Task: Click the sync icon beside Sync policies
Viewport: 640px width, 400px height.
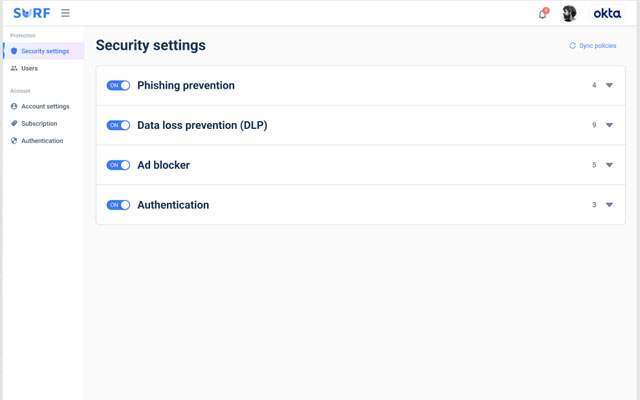Action: tap(573, 46)
